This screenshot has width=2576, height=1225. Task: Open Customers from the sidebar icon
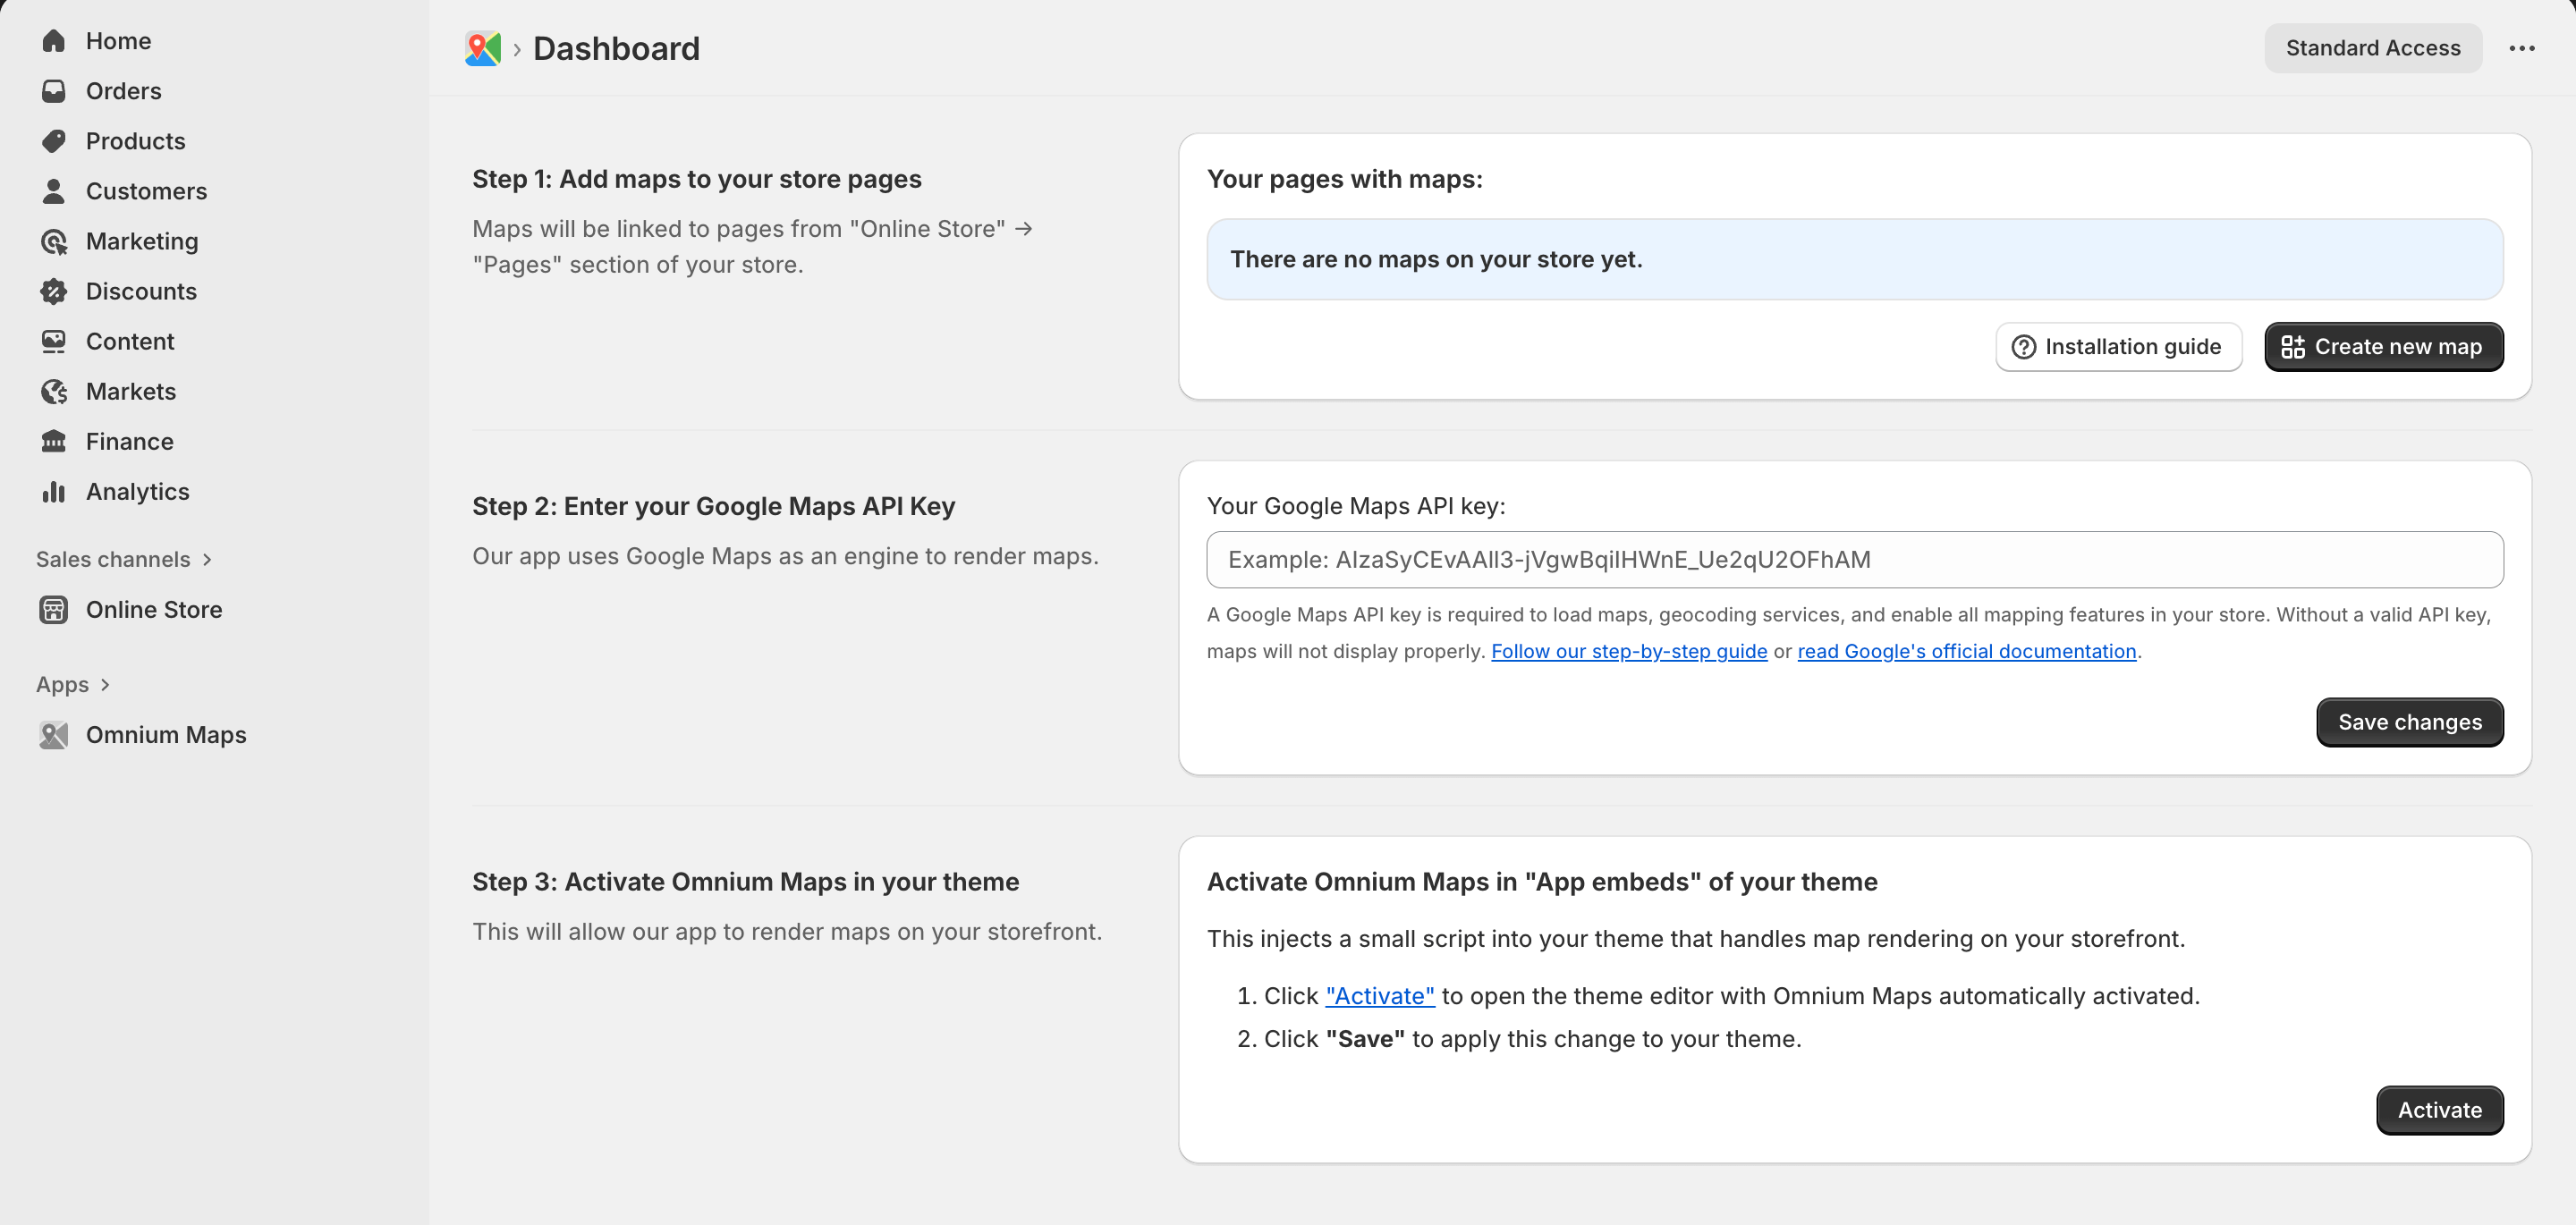click(x=55, y=191)
